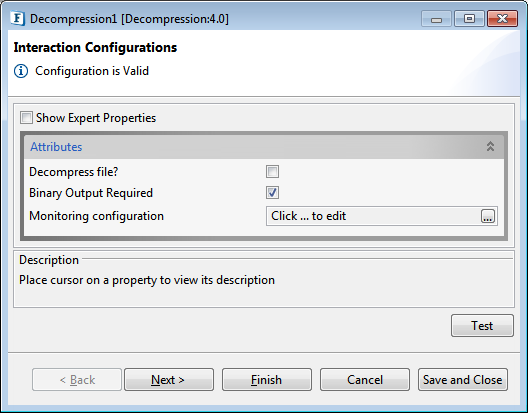Click the blue info icon beside Configuration is Valid
528x413 pixels.
pos(21,71)
